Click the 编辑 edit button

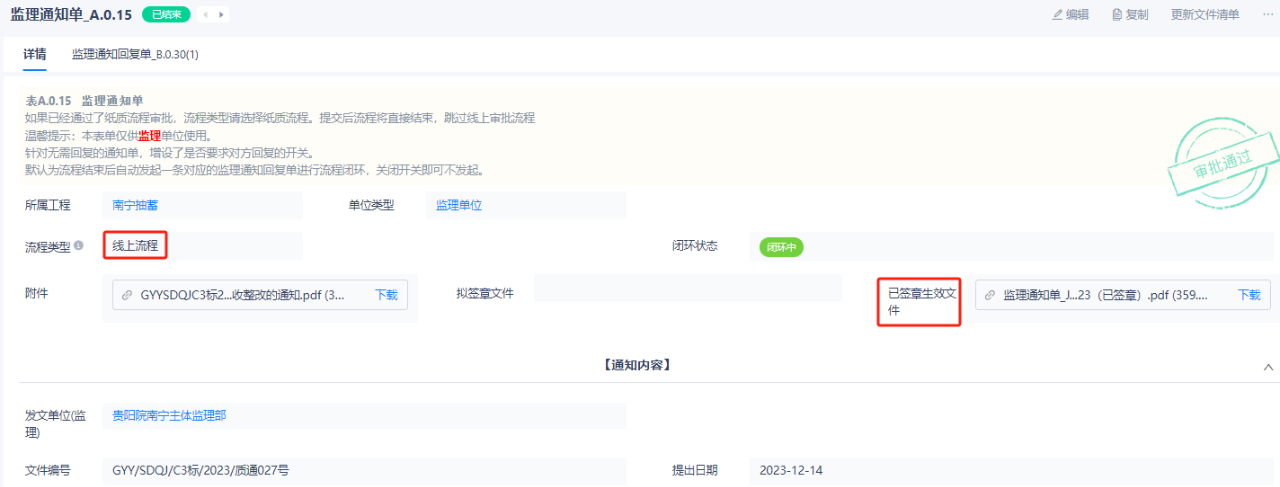(x=1070, y=15)
